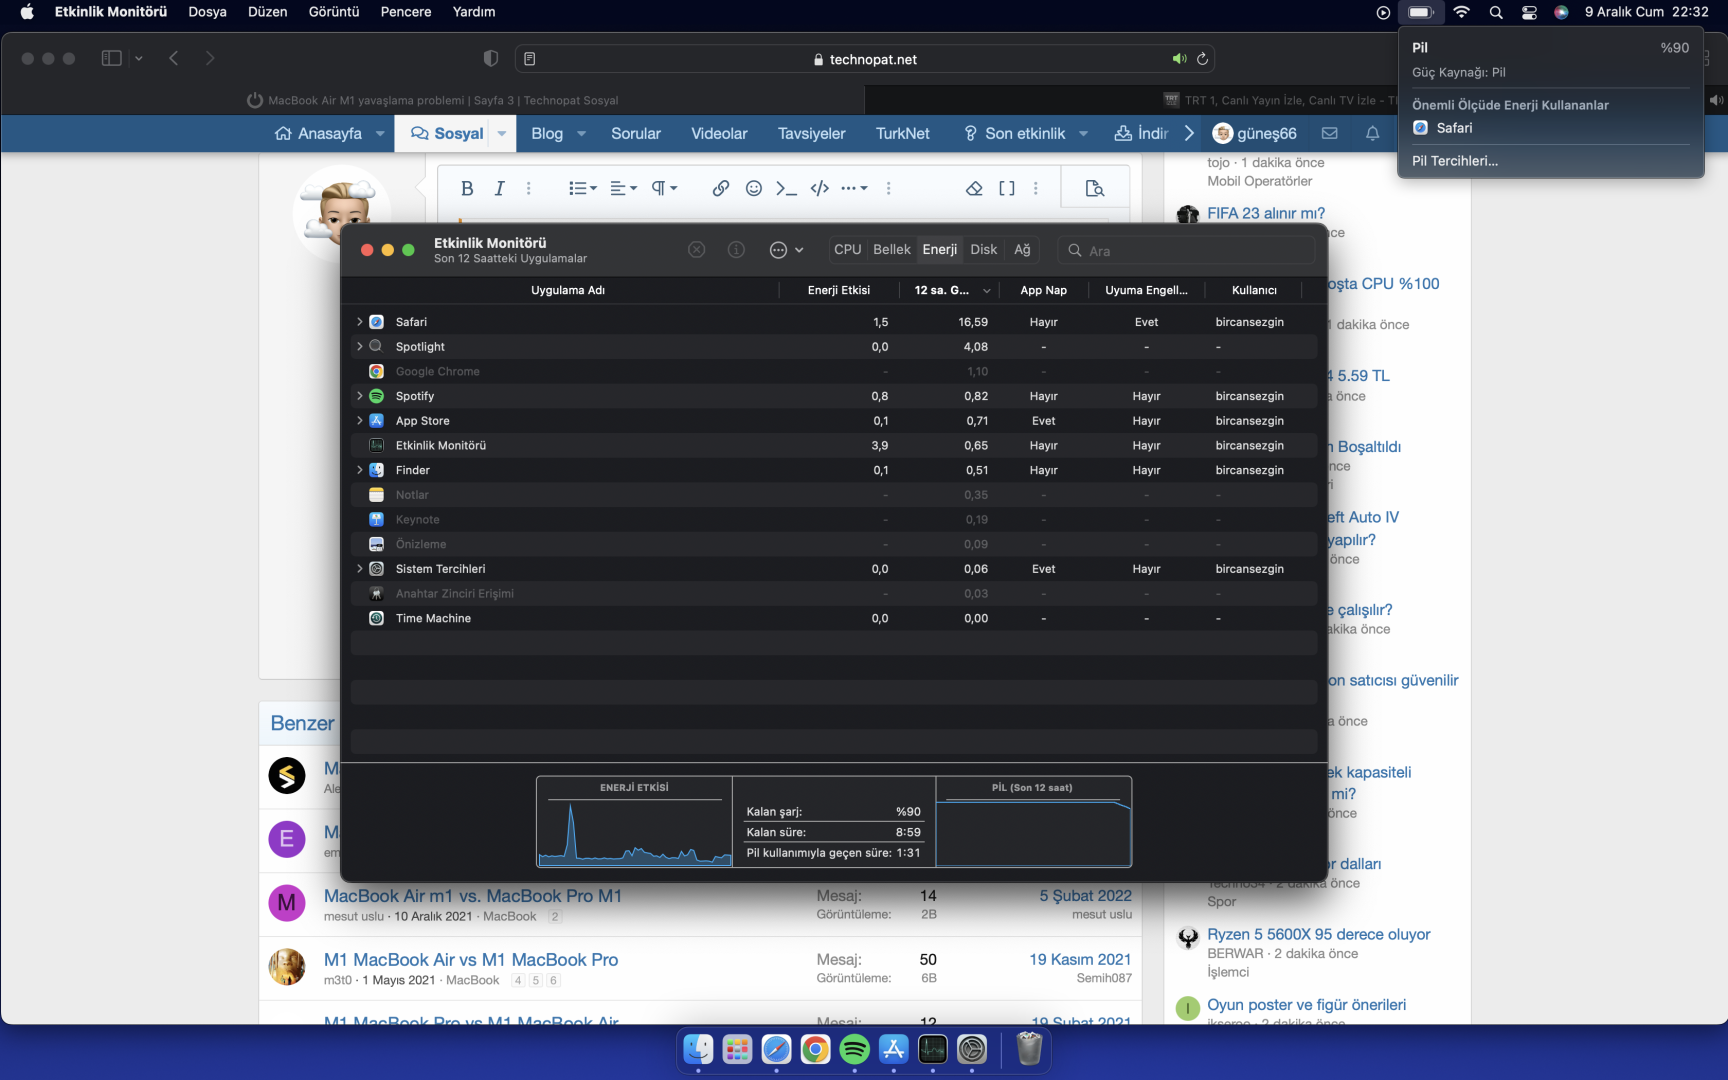Click the preview icon in the editor toolbar
1728x1080 pixels.
pos(1095,188)
